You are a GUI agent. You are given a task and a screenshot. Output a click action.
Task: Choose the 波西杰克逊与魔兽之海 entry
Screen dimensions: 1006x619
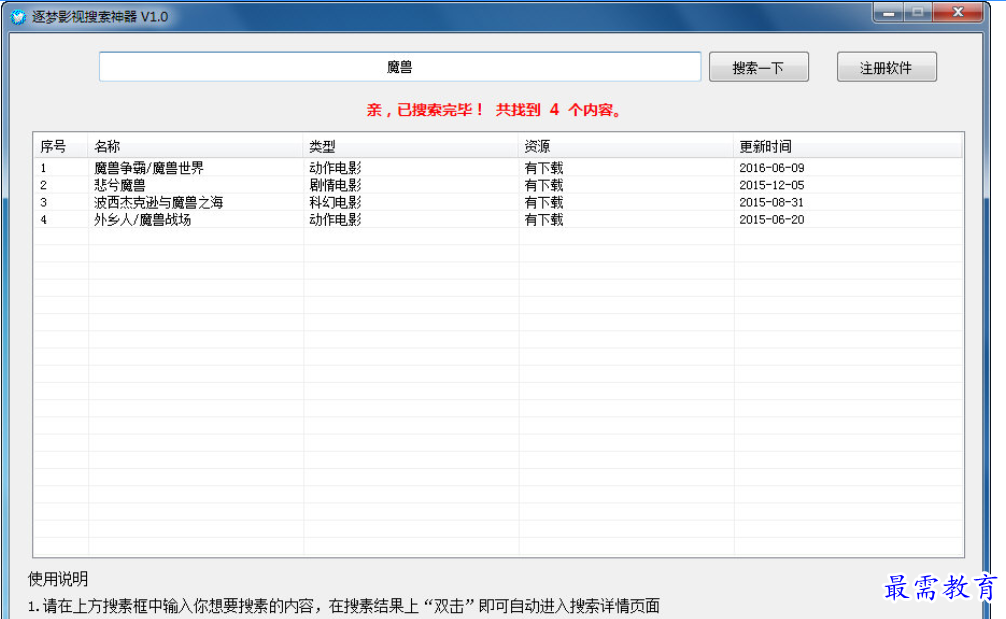[x=159, y=202]
